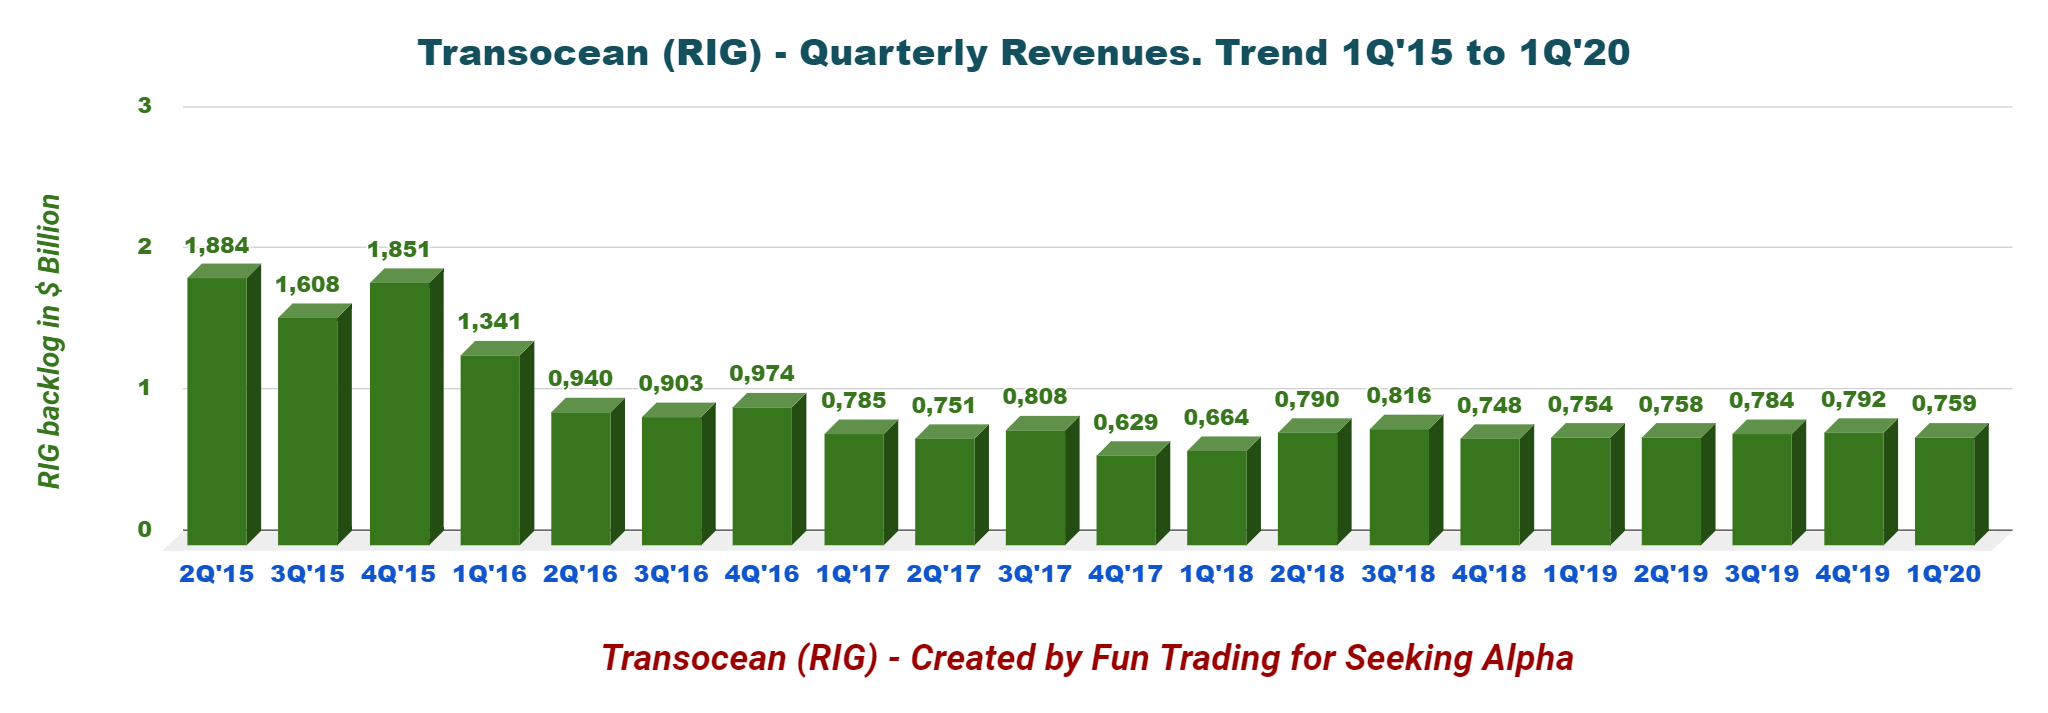Image resolution: width=2048 pixels, height=713 pixels.
Task: Select the value label "0,816"
Action: [x=1399, y=396]
